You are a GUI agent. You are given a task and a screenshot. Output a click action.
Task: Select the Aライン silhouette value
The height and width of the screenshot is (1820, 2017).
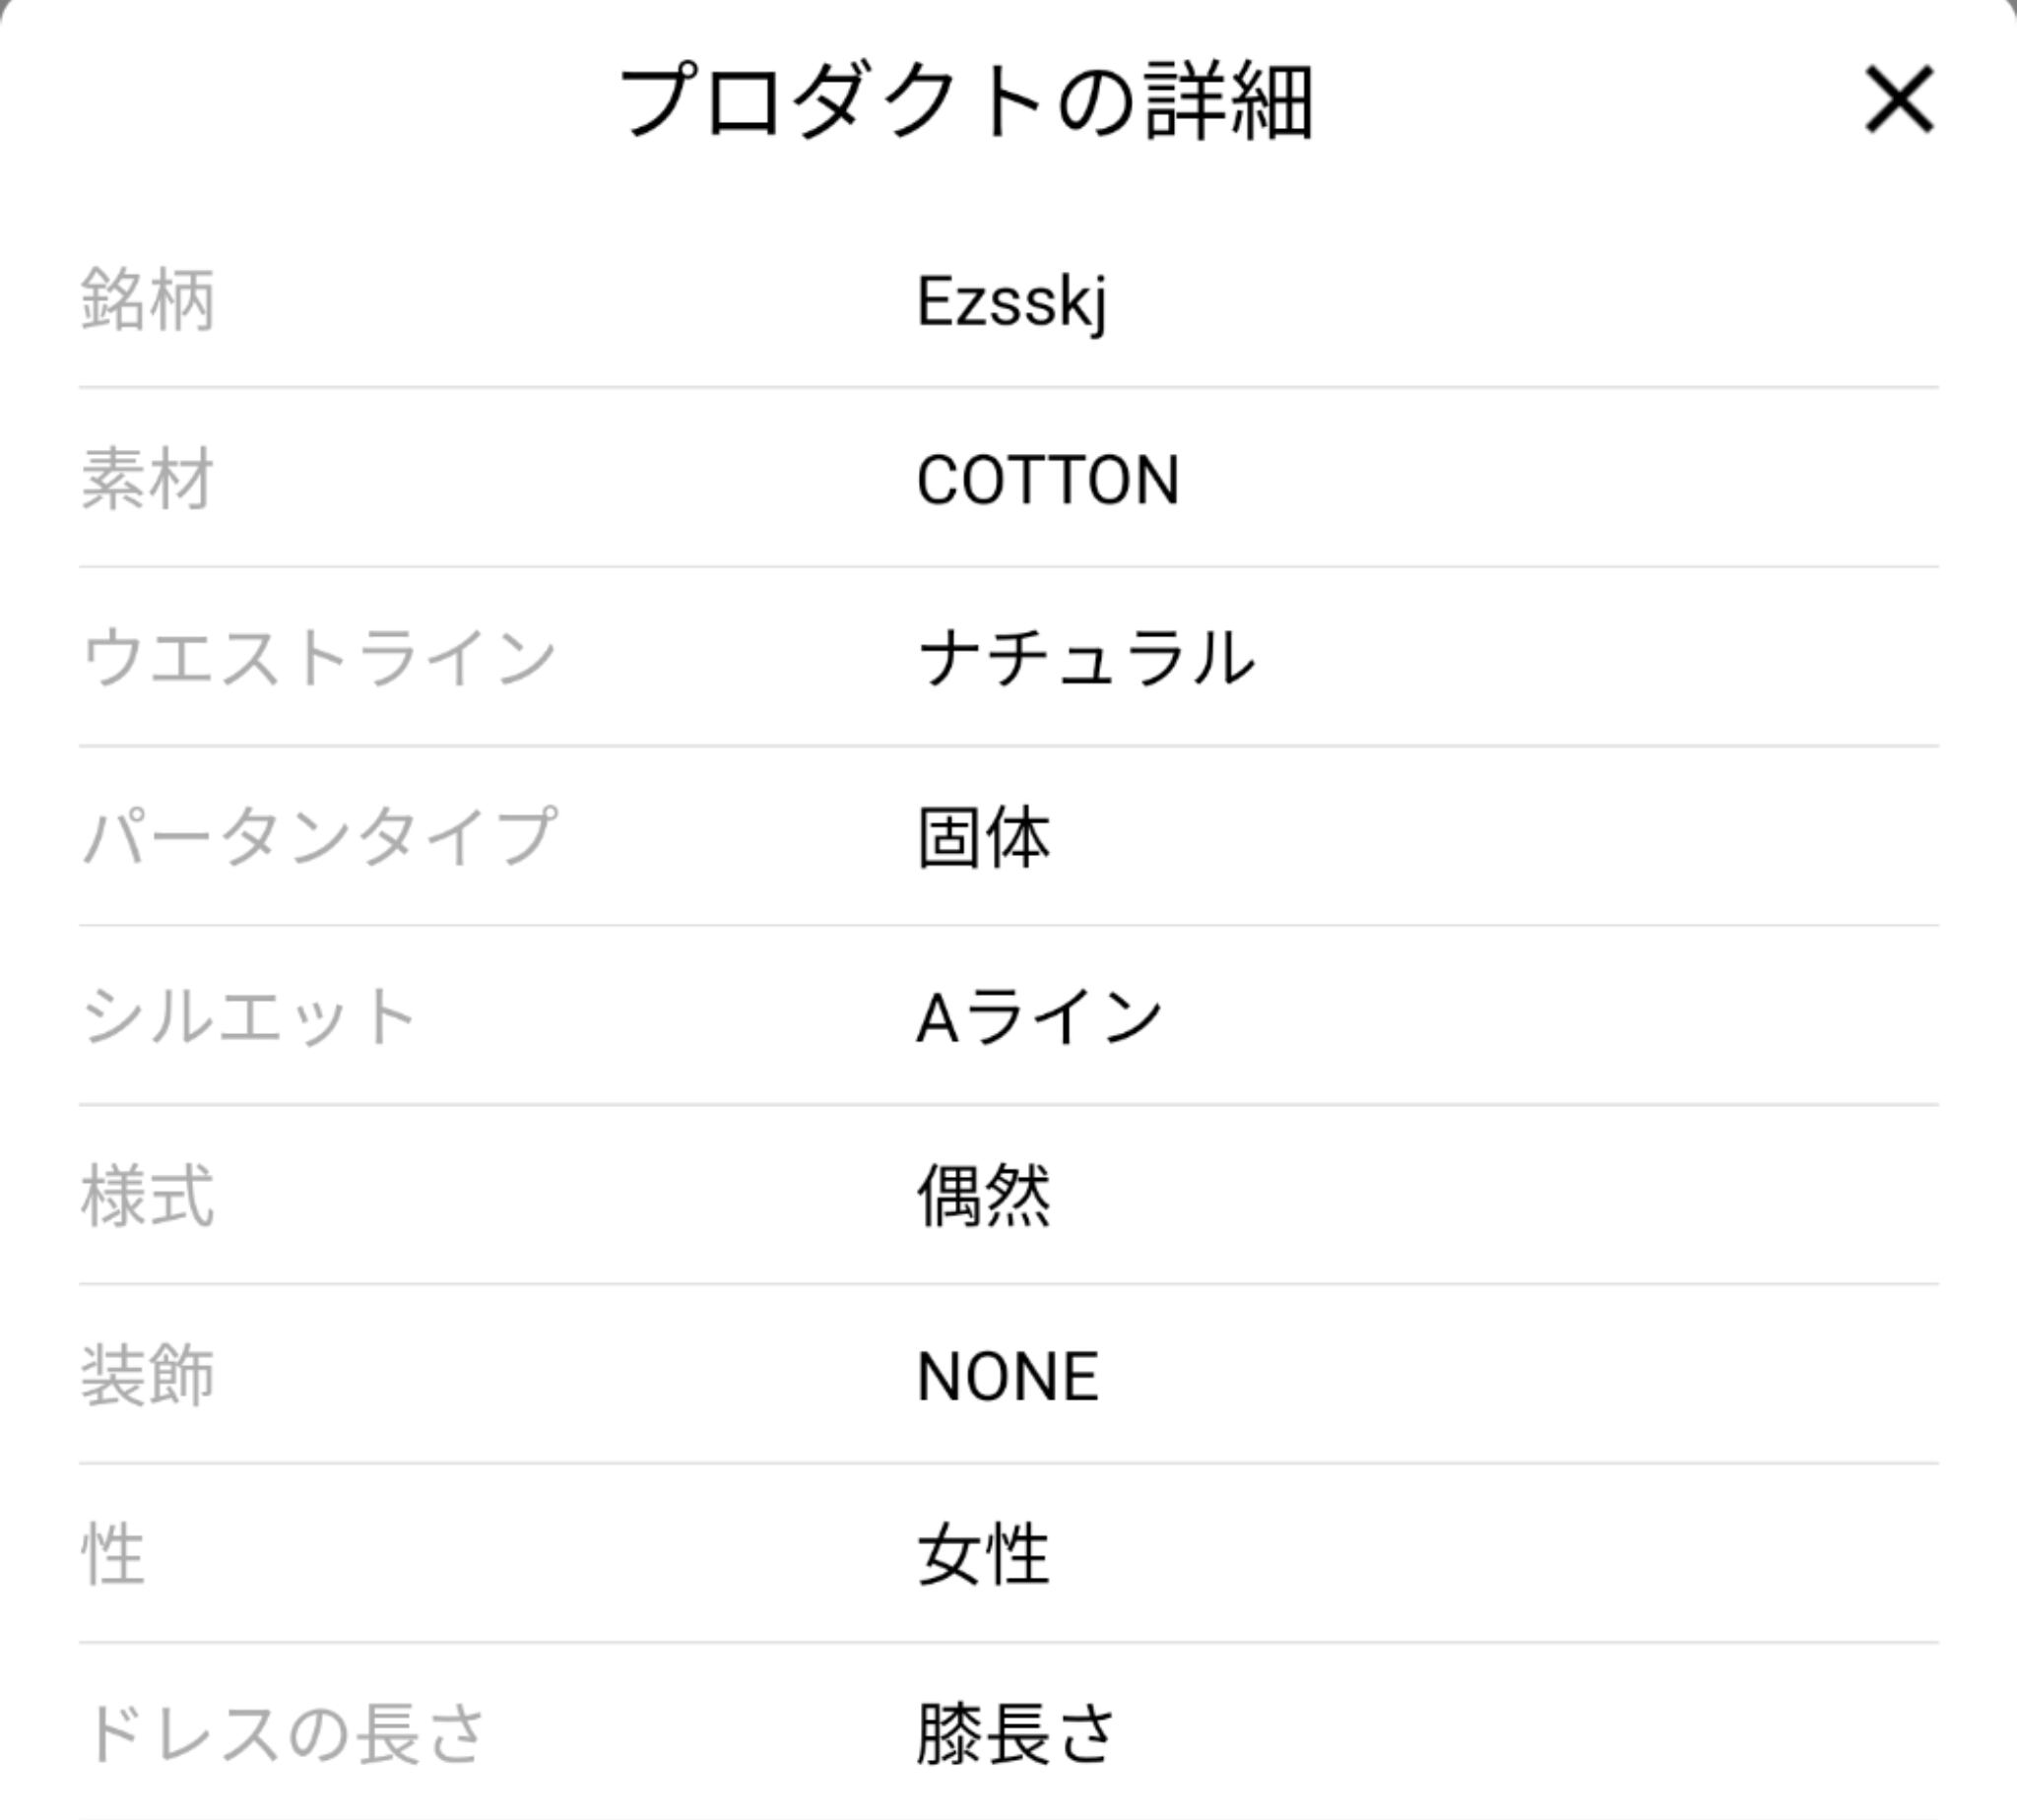coord(1039,1018)
